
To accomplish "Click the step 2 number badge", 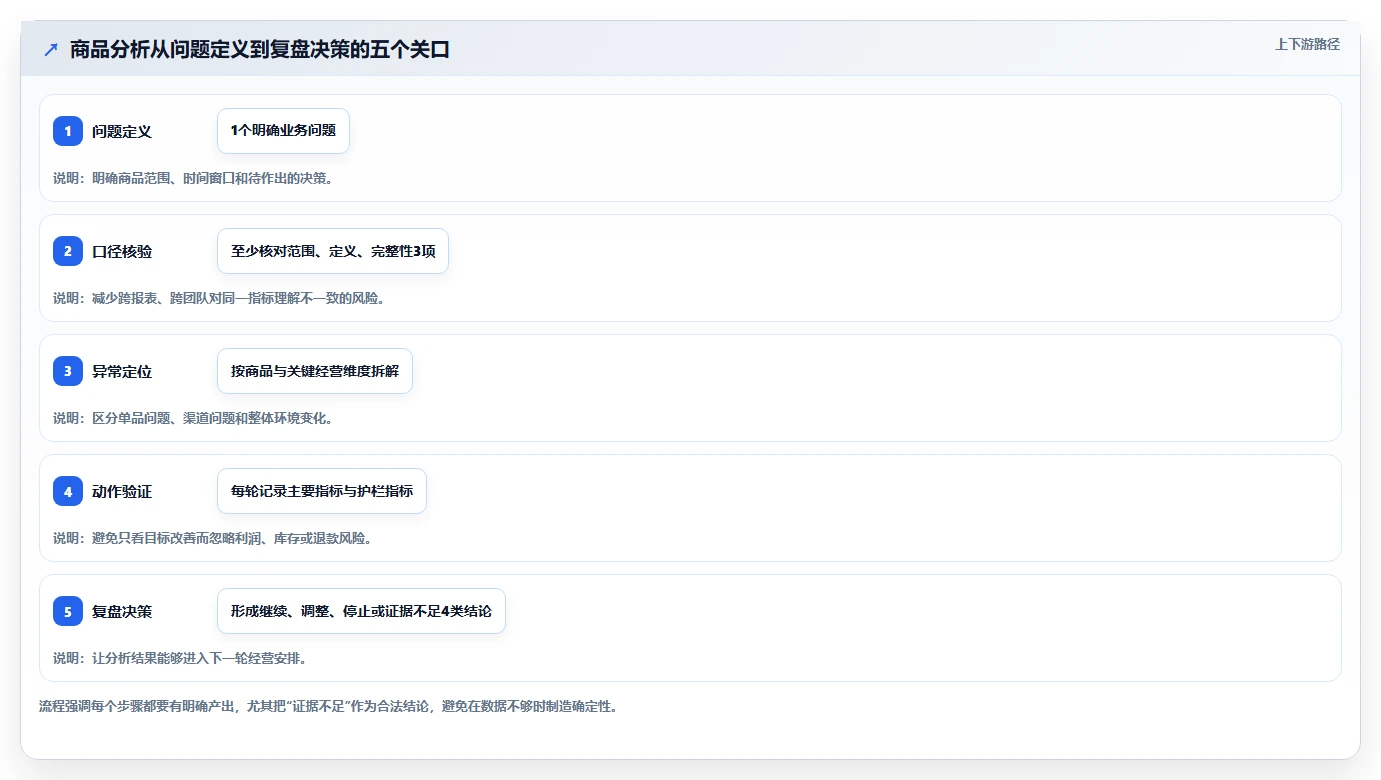I will click(x=68, y=251).
